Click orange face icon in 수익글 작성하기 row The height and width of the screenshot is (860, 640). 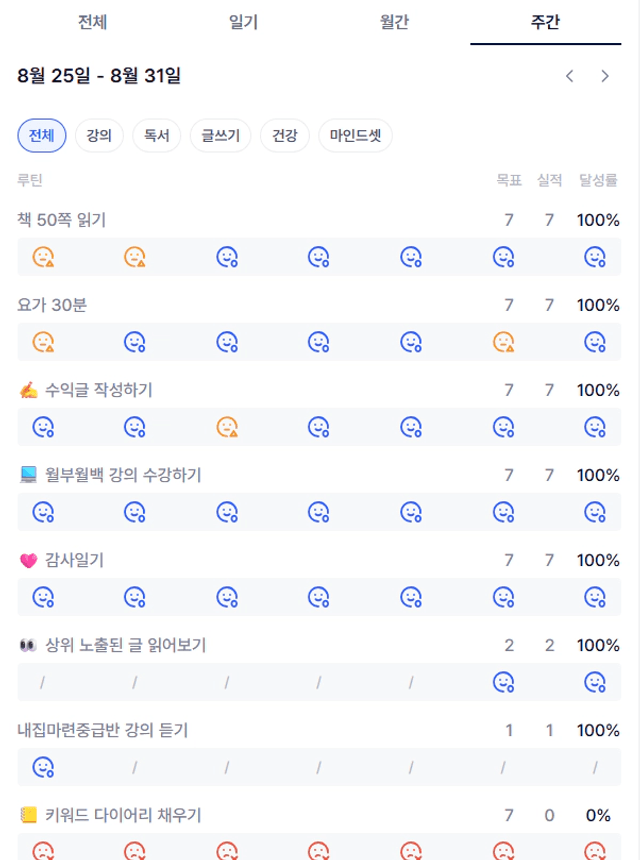click(227, 427)
